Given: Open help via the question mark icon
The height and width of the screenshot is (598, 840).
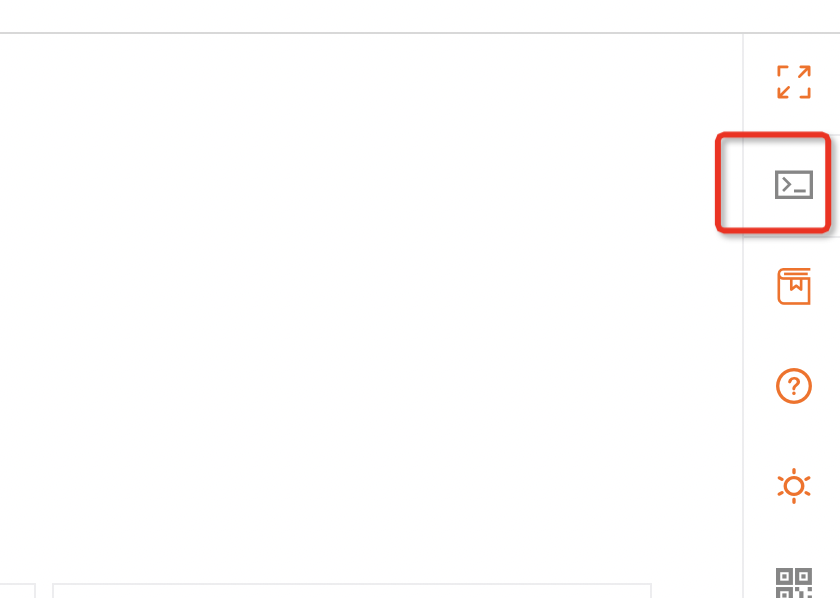Looking at the screenshot, I should point(793,386).
